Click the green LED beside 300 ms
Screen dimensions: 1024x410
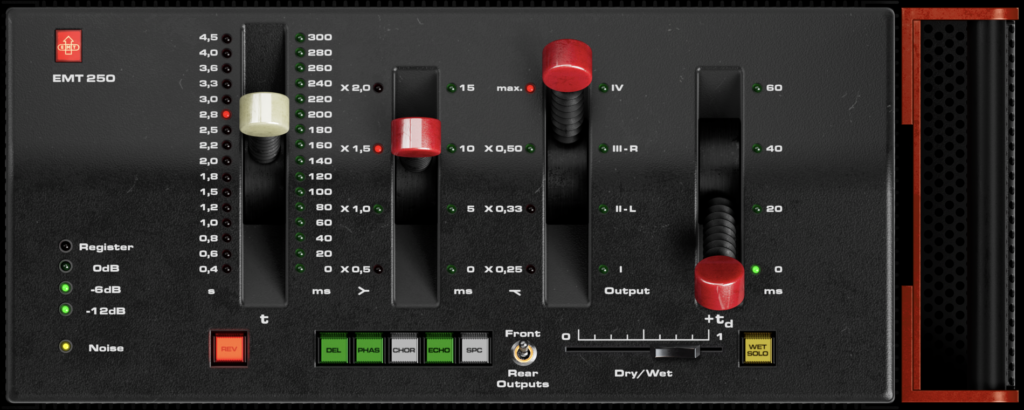point(300,37)
